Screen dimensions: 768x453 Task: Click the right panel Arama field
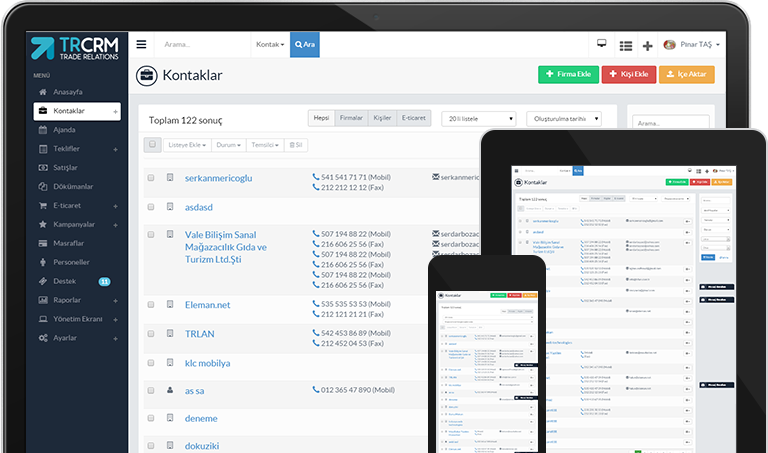671,123
